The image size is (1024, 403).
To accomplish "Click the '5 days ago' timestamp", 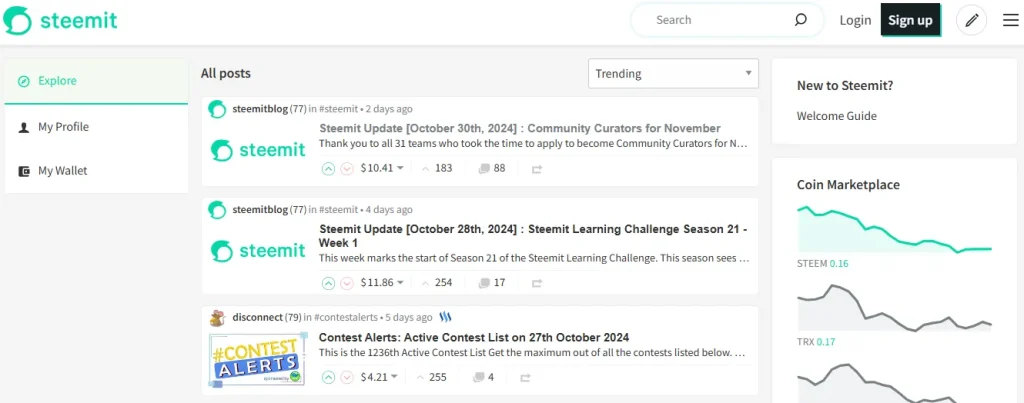I will pos(409,317).
